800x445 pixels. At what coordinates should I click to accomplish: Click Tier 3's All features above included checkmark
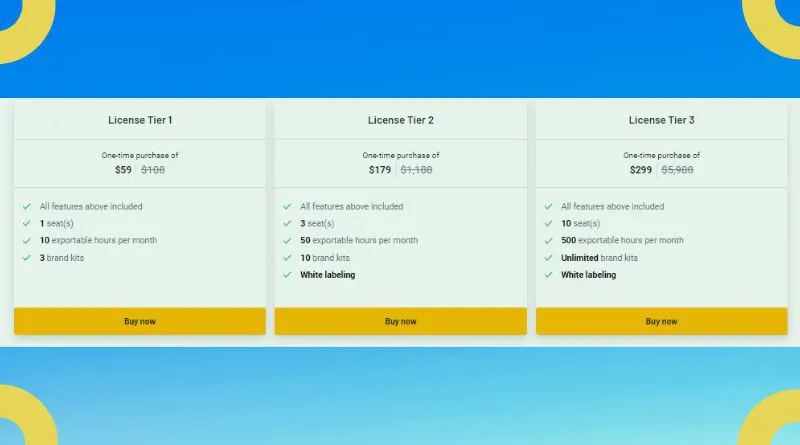[549, 207]
